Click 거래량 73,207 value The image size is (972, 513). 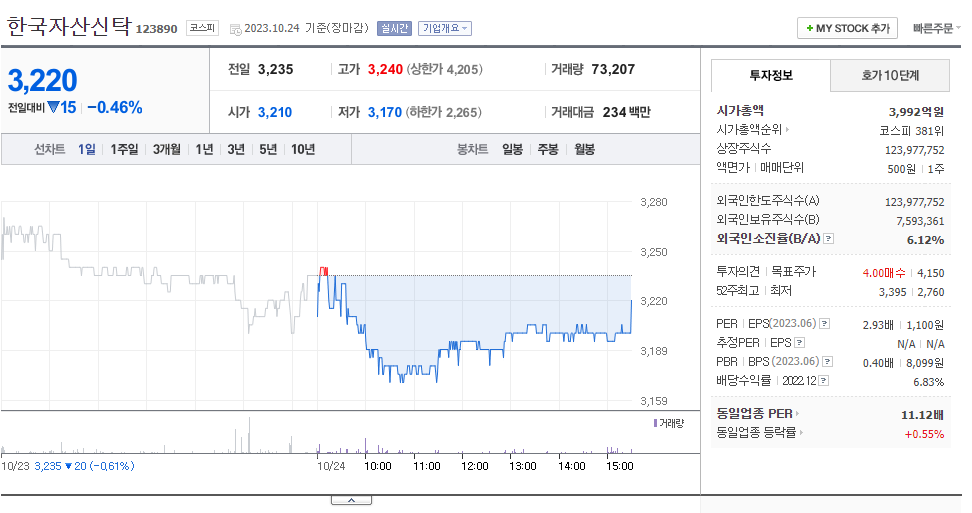click(x=613, y=69)
